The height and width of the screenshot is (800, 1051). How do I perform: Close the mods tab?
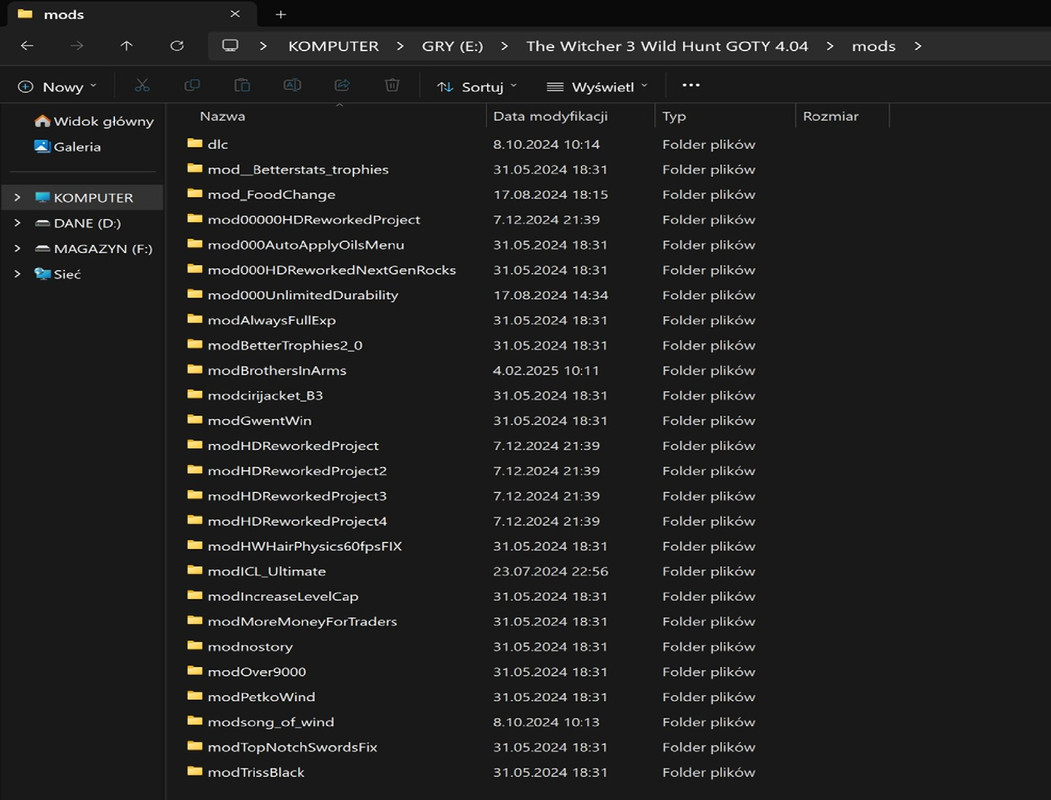(235, 13)
